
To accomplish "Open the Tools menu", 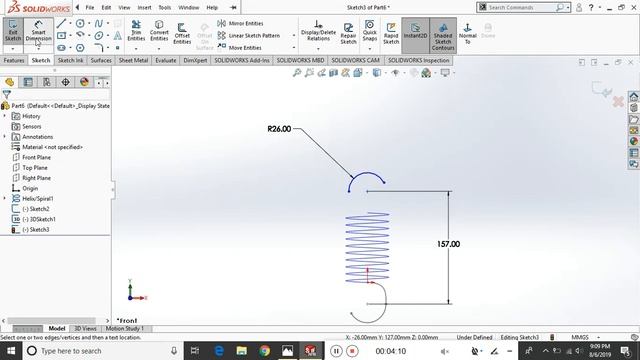I will [x=164, y=7].
